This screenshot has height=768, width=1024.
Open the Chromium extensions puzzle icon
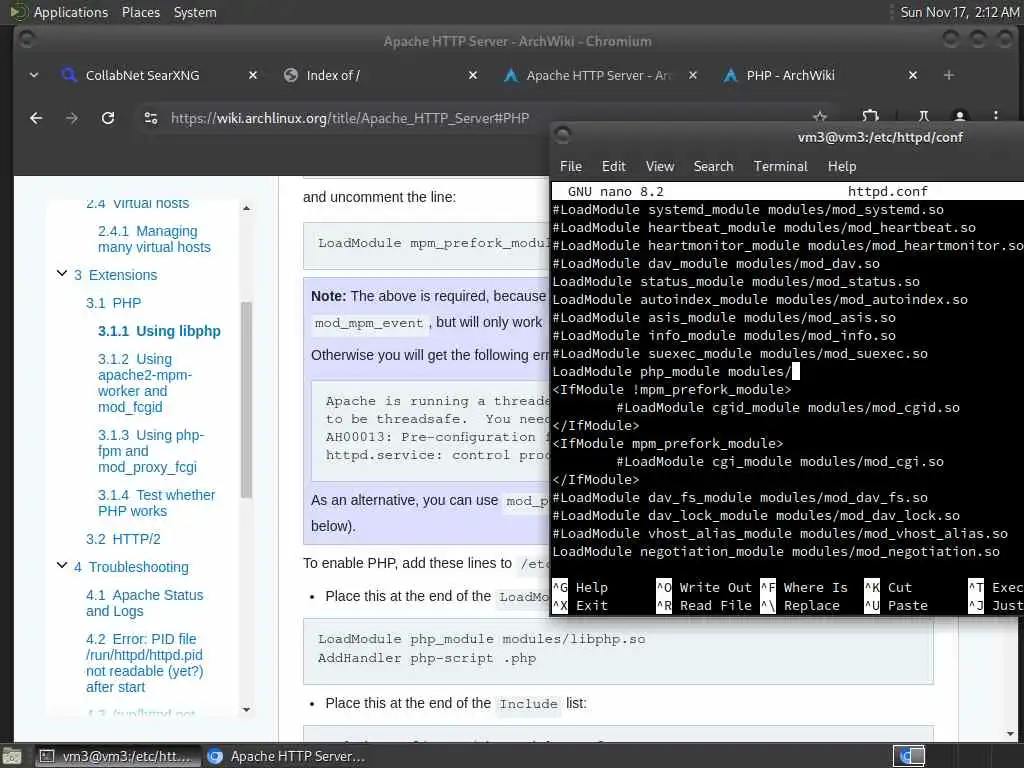(870, 116)
